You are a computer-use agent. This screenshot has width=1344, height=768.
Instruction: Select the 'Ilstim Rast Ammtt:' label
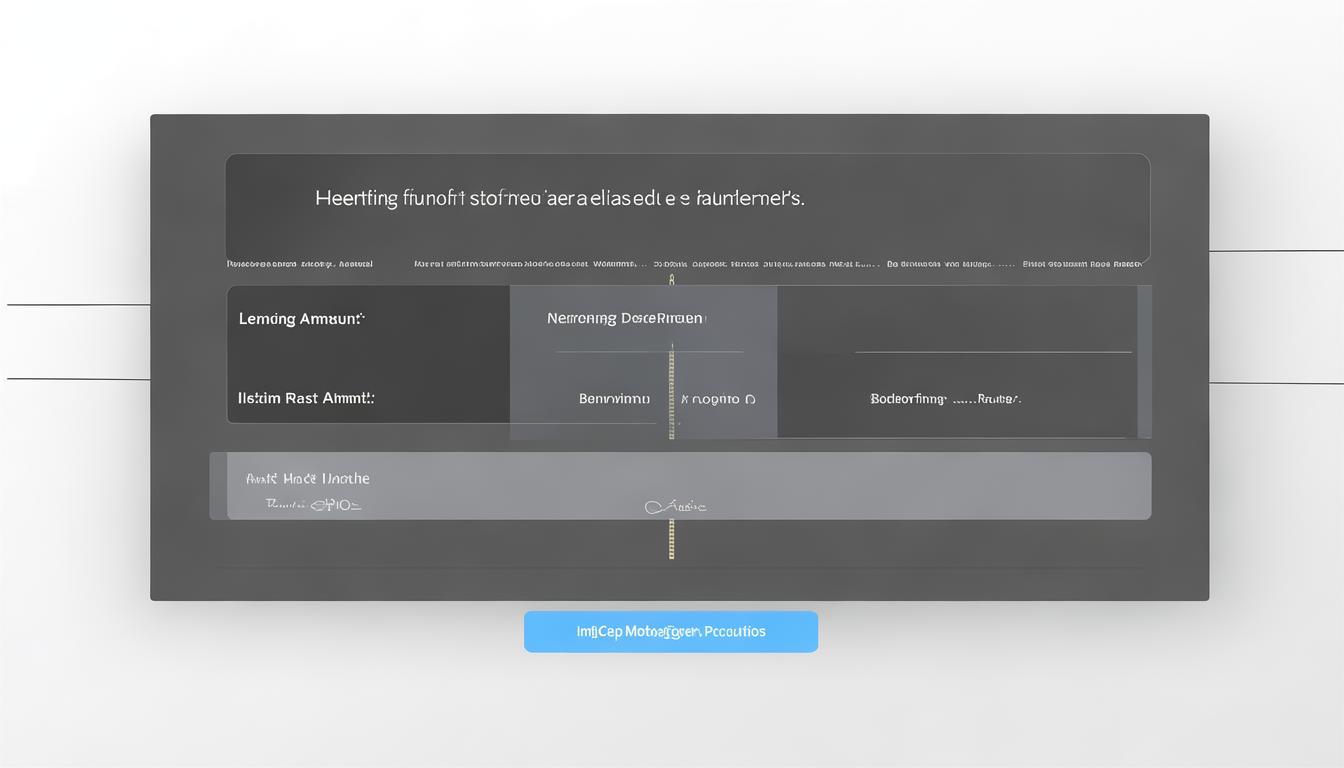click(x=306, y=398)
